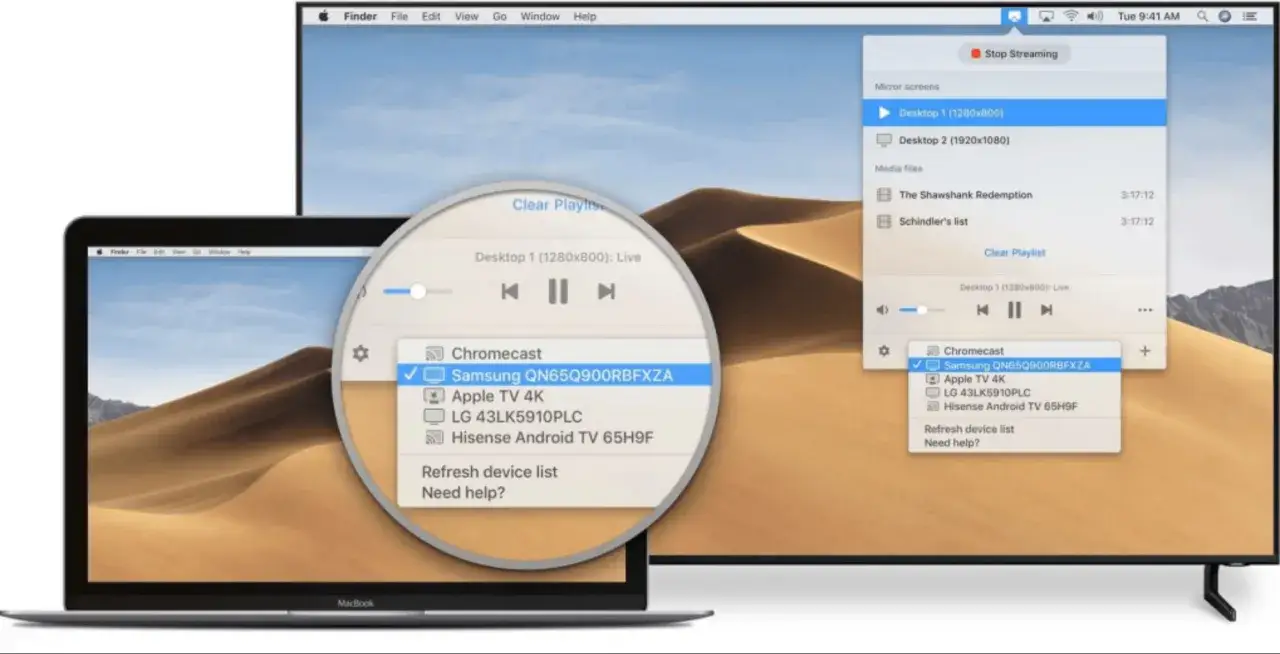Skip to next track in the magnified view
Viewport: 1280px width, 654px height.
pyautogui.click(x=606, y=291)
